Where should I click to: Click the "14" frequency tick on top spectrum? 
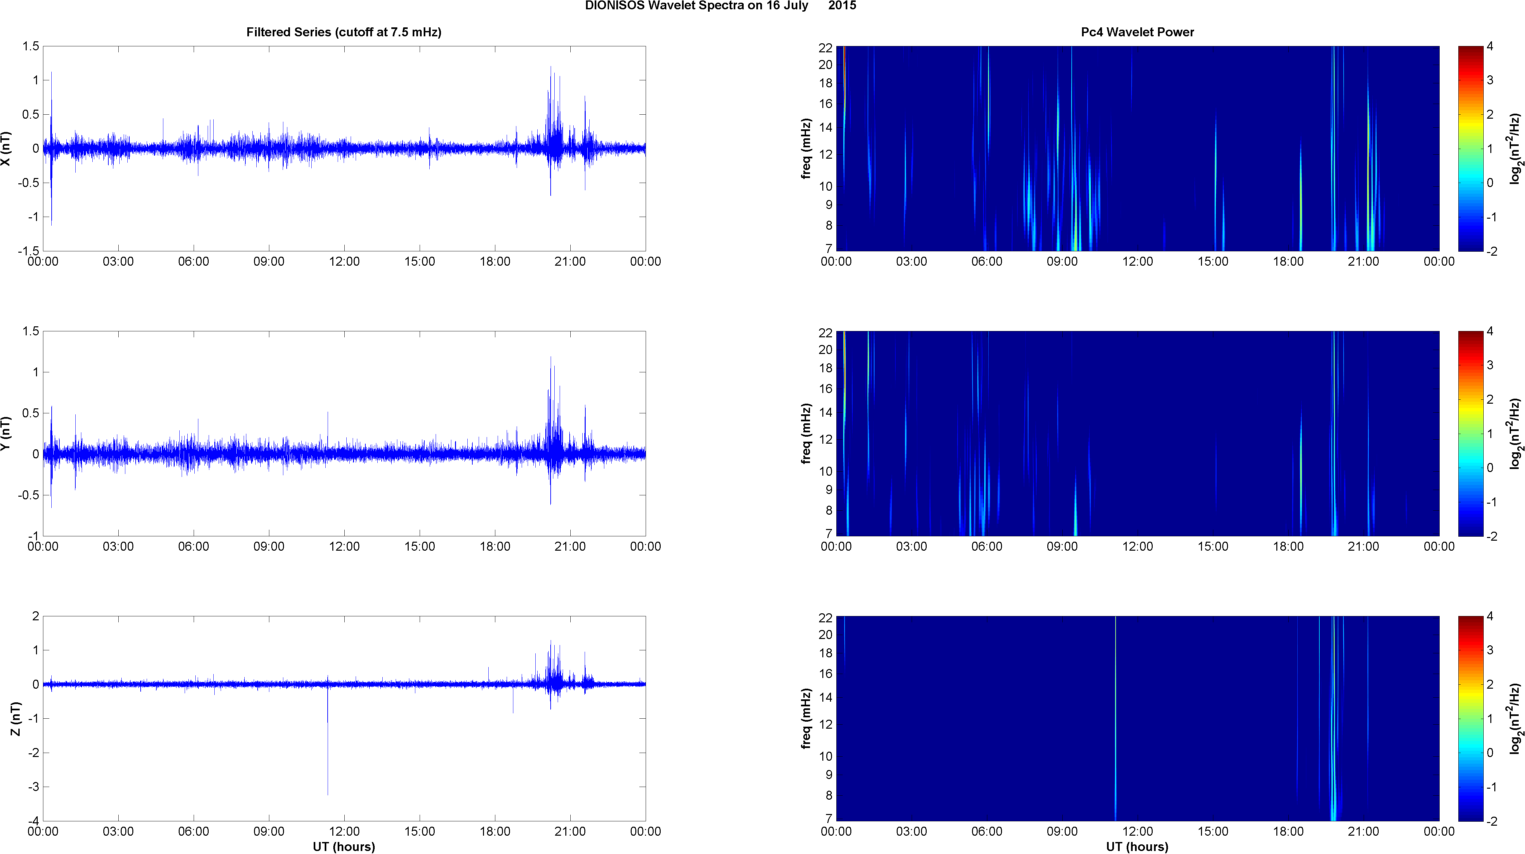tap(826, 127)
